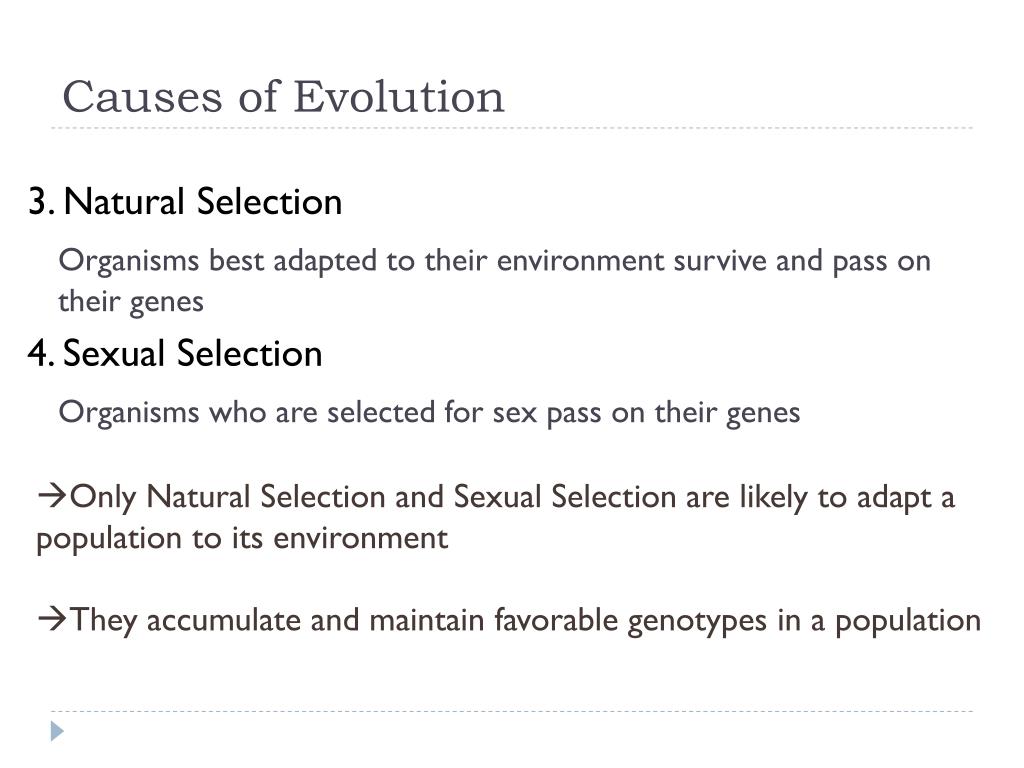The width and height of the screenshot is (1024, 768).
Task: Select the 'Causes of Evolution' title
Action: (x=283, y=97)
